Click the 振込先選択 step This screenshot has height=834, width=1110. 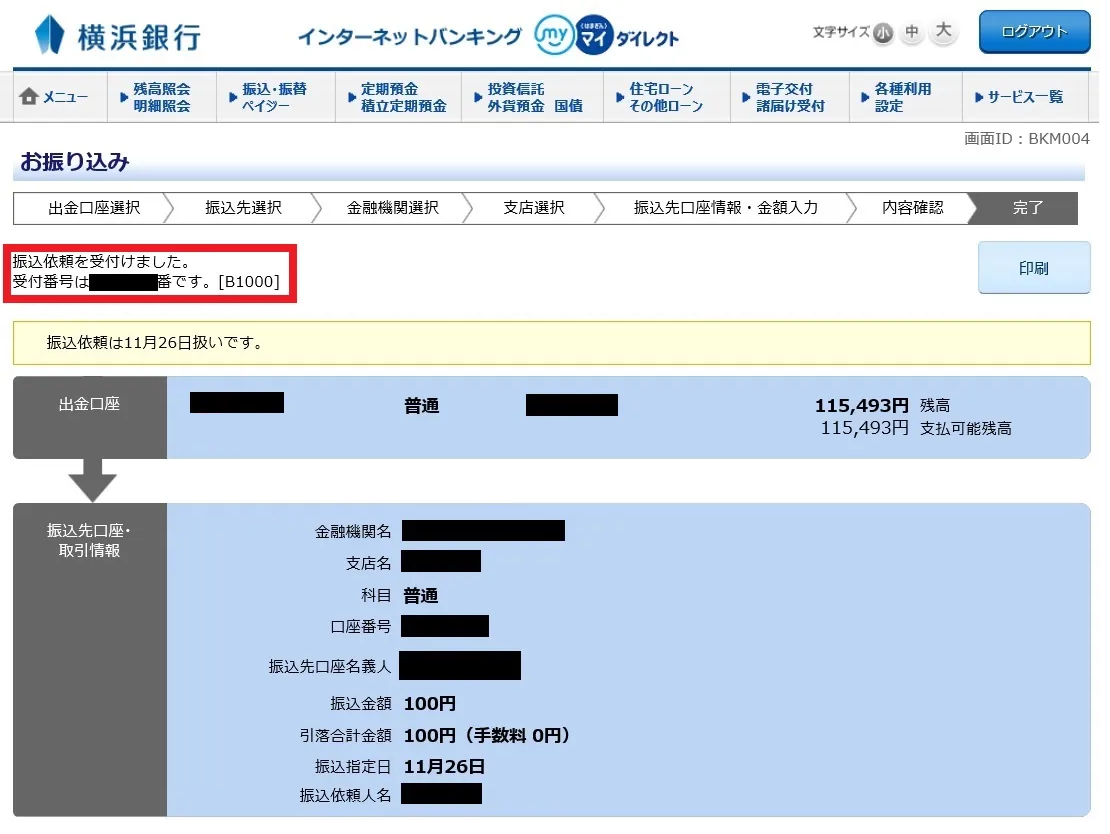tap(244, 207)
